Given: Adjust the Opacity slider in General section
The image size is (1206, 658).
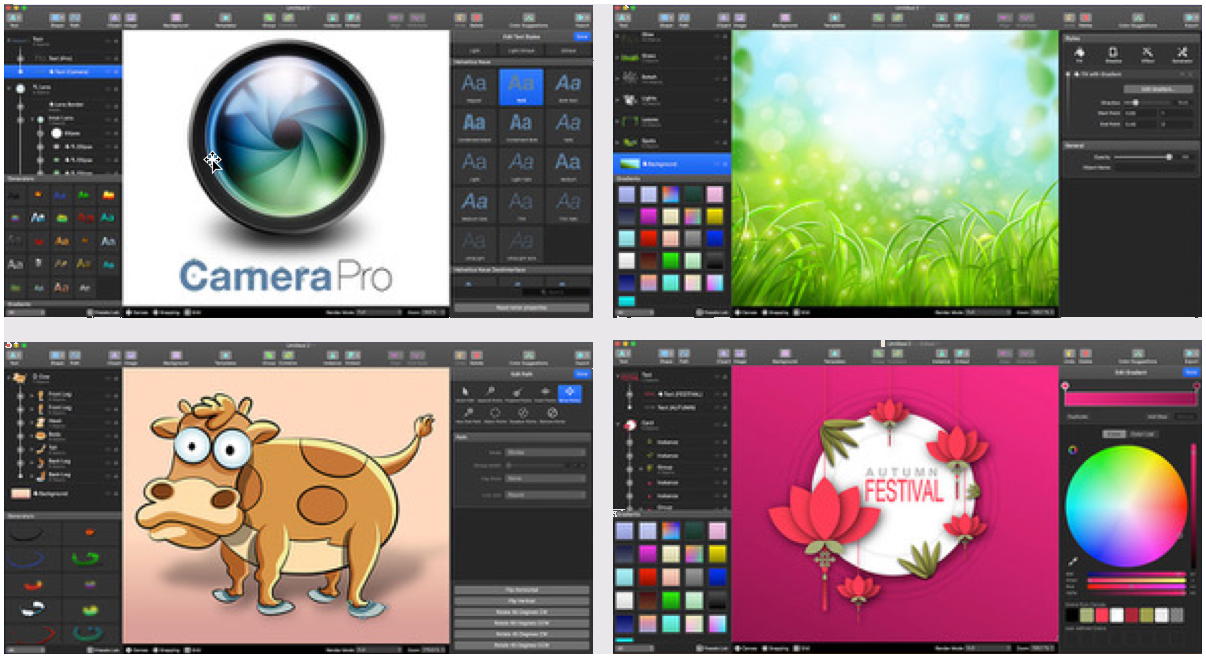Looking at the screenshot, I should pyautogui.click(x=1142, y=157).
